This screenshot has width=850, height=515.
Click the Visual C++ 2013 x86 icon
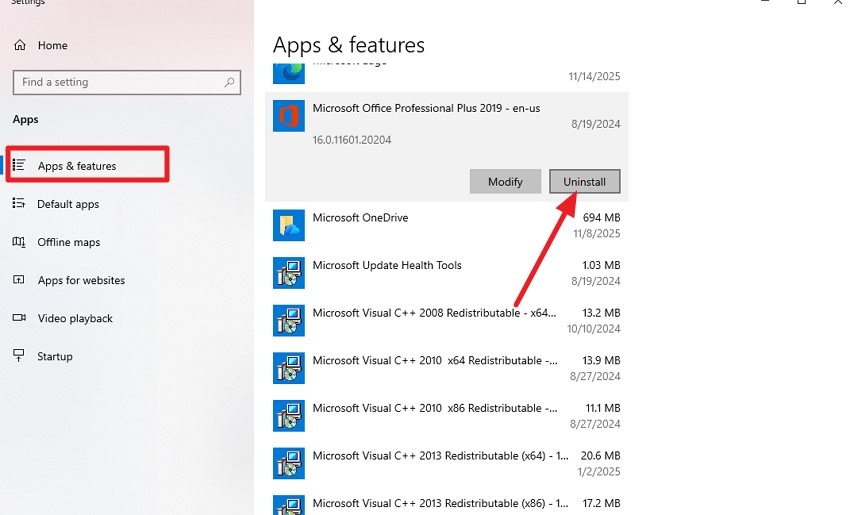pos(288,505)
